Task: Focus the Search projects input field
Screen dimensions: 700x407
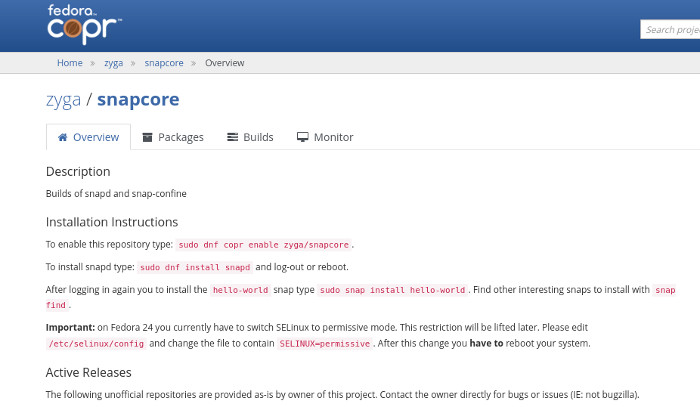Action: (670, 29)
